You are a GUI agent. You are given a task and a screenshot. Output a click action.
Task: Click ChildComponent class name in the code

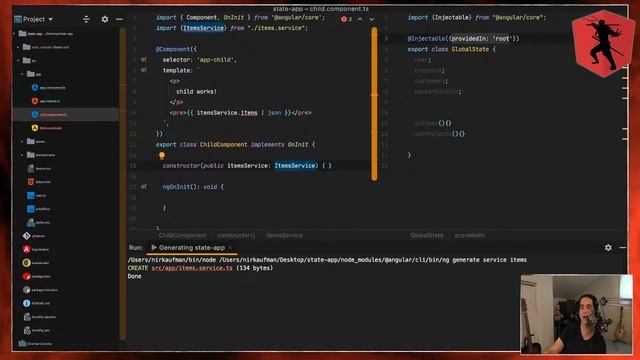[223, 145]
